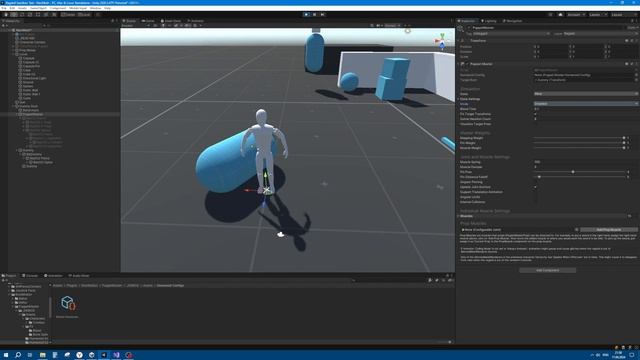Click the Add Prop Muscle button
Image resolution: width=640 pixels, height=360 pixels.
point(609,230)
